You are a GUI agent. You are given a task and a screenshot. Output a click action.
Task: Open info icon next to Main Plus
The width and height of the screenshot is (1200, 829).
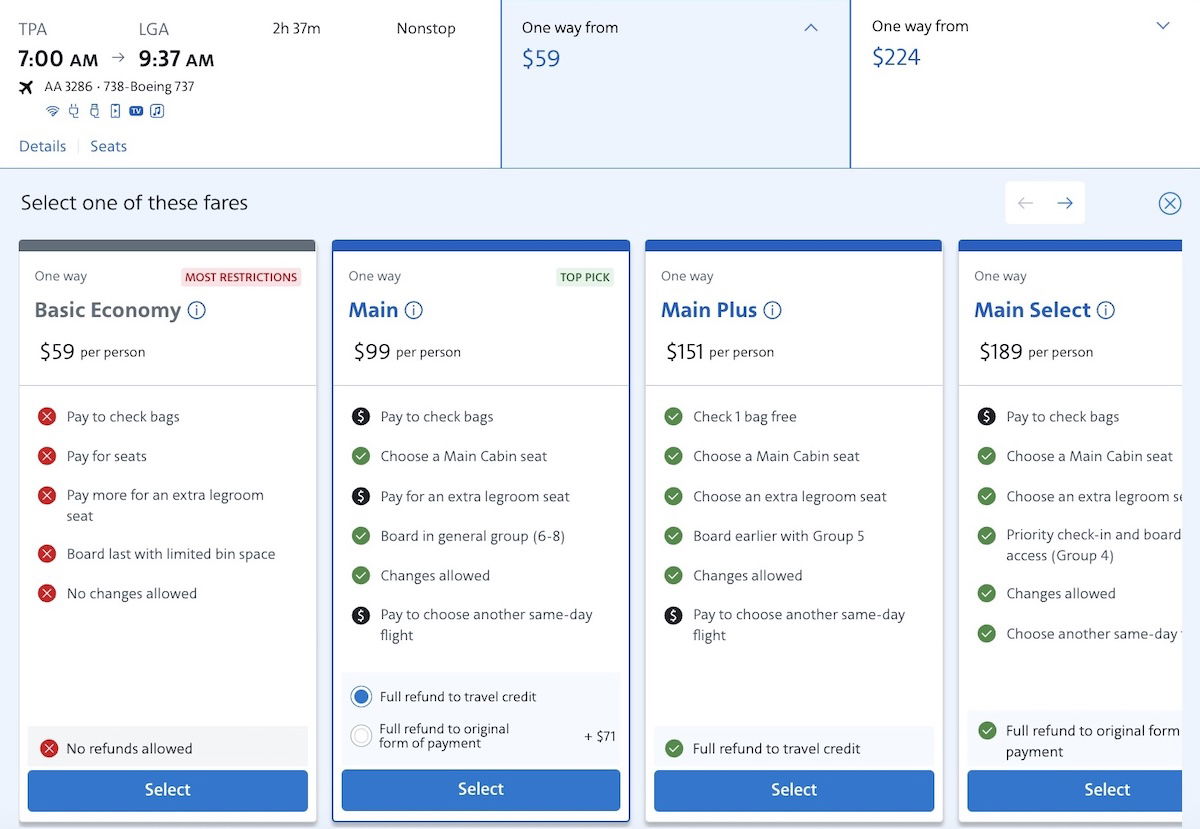tap(772, 310)
